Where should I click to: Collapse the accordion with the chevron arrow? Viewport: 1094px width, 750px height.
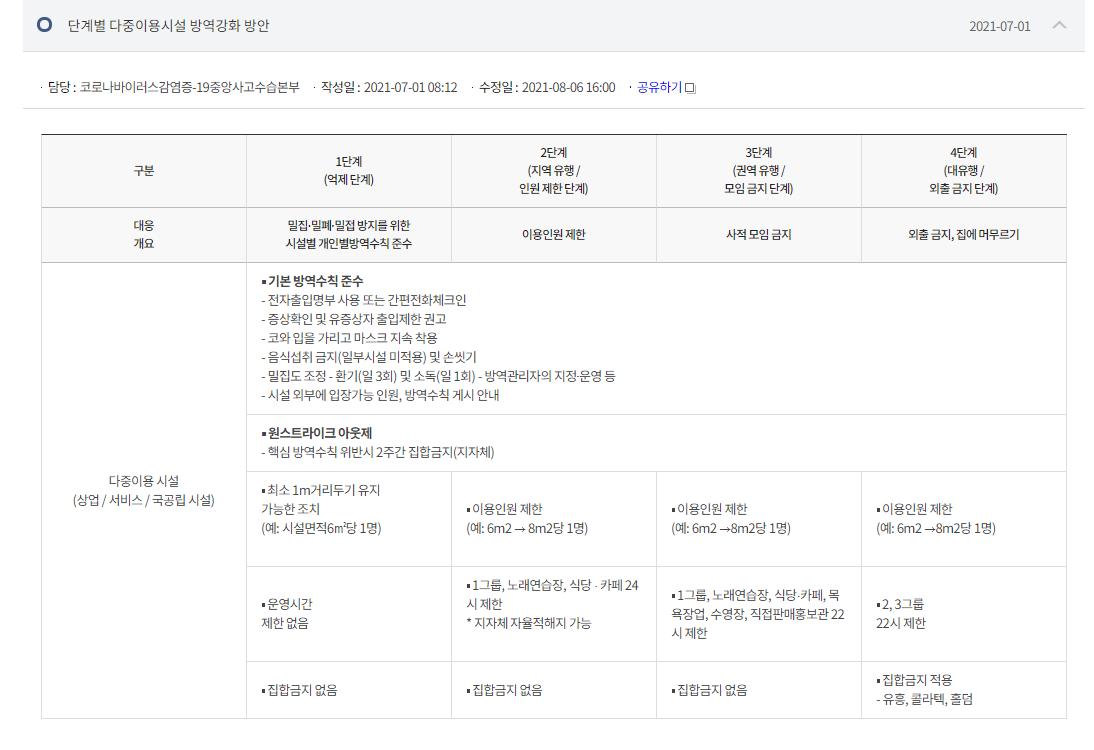click(1058, 25)
